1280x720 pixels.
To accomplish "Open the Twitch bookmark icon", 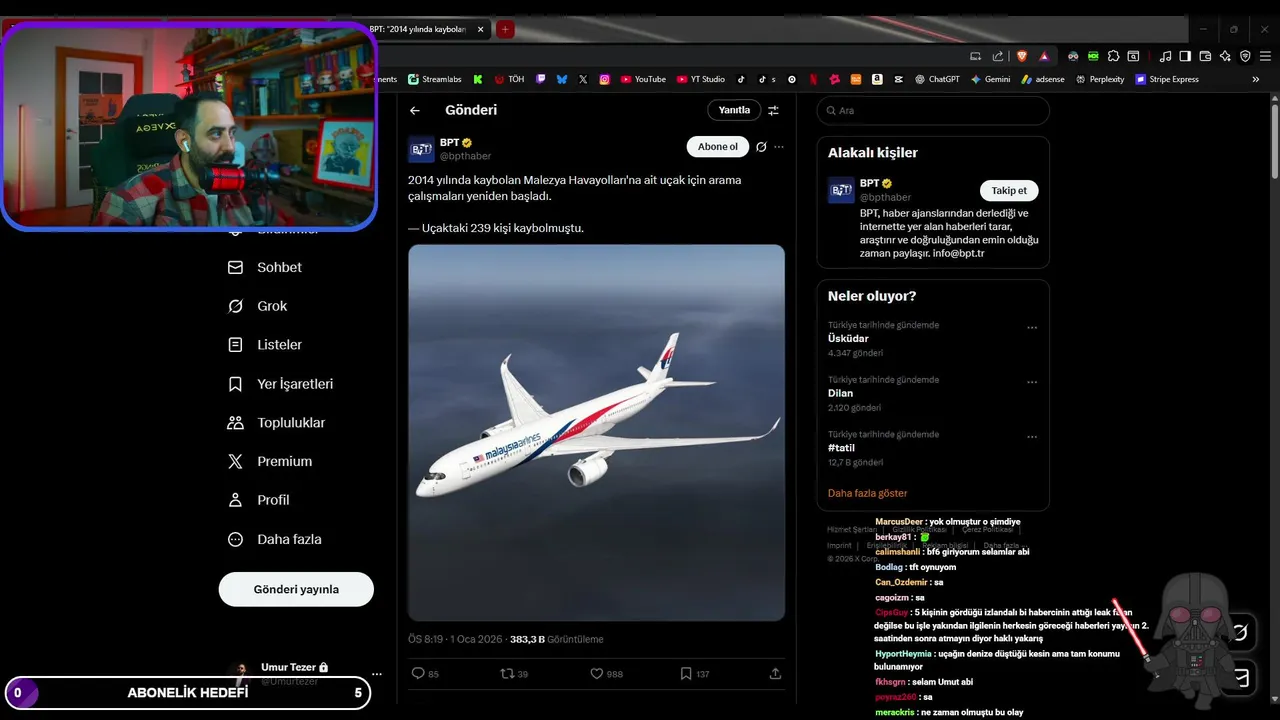I will coord(541,79).
